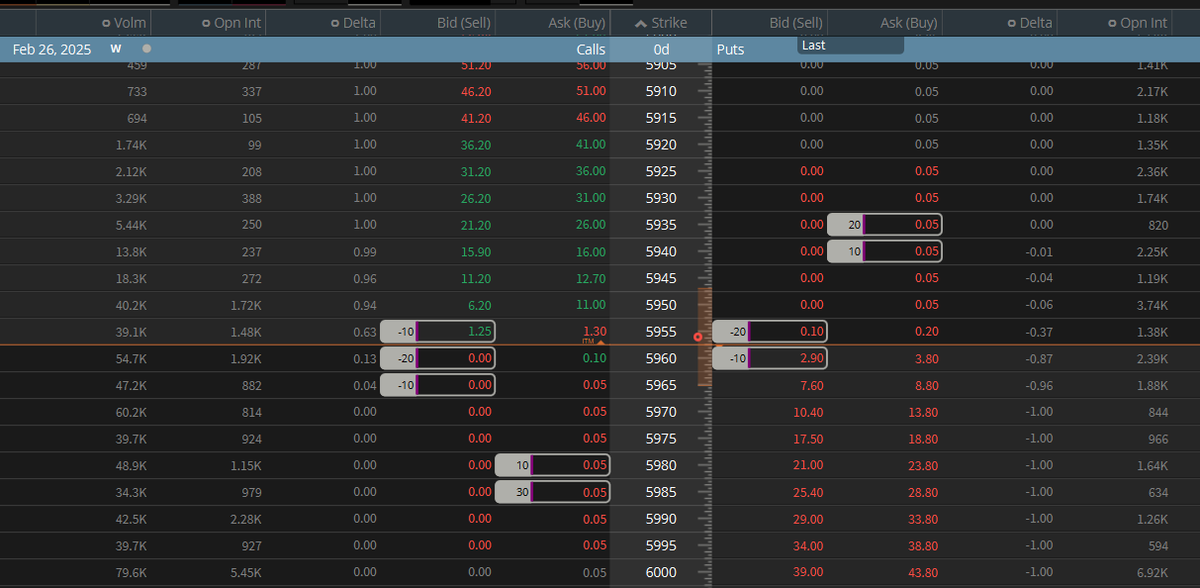Click calls delta 0.63
1200x588 pixels.
pos(365,332)
